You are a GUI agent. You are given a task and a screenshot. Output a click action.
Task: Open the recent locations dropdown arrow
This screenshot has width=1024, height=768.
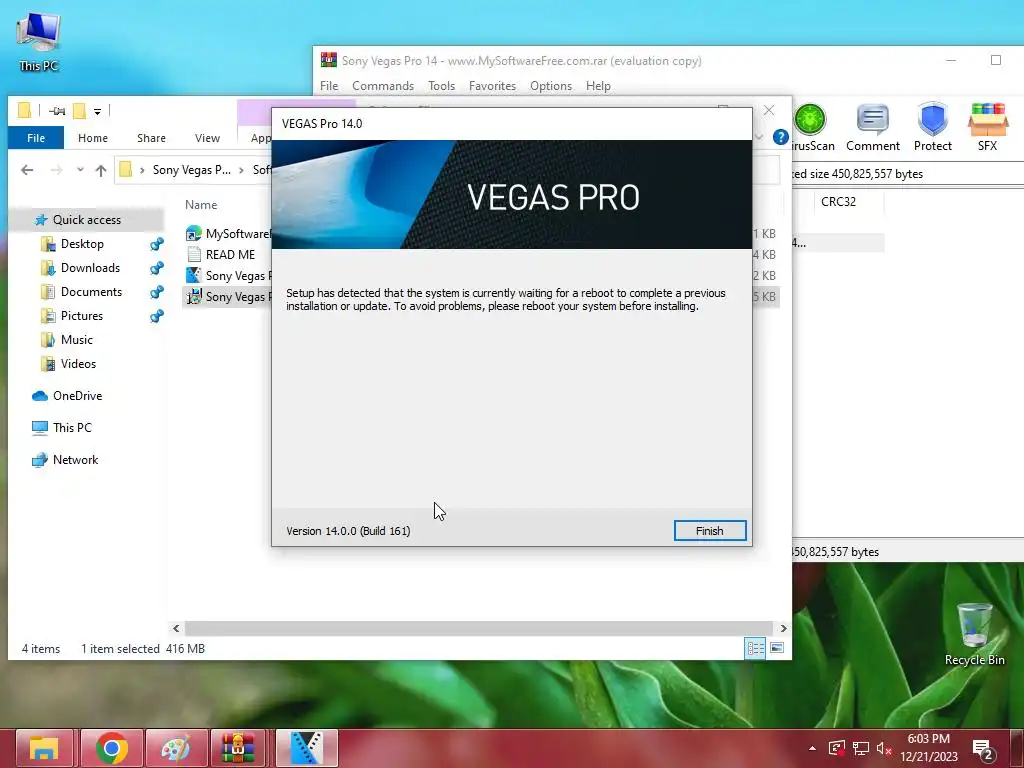point(80,170)
